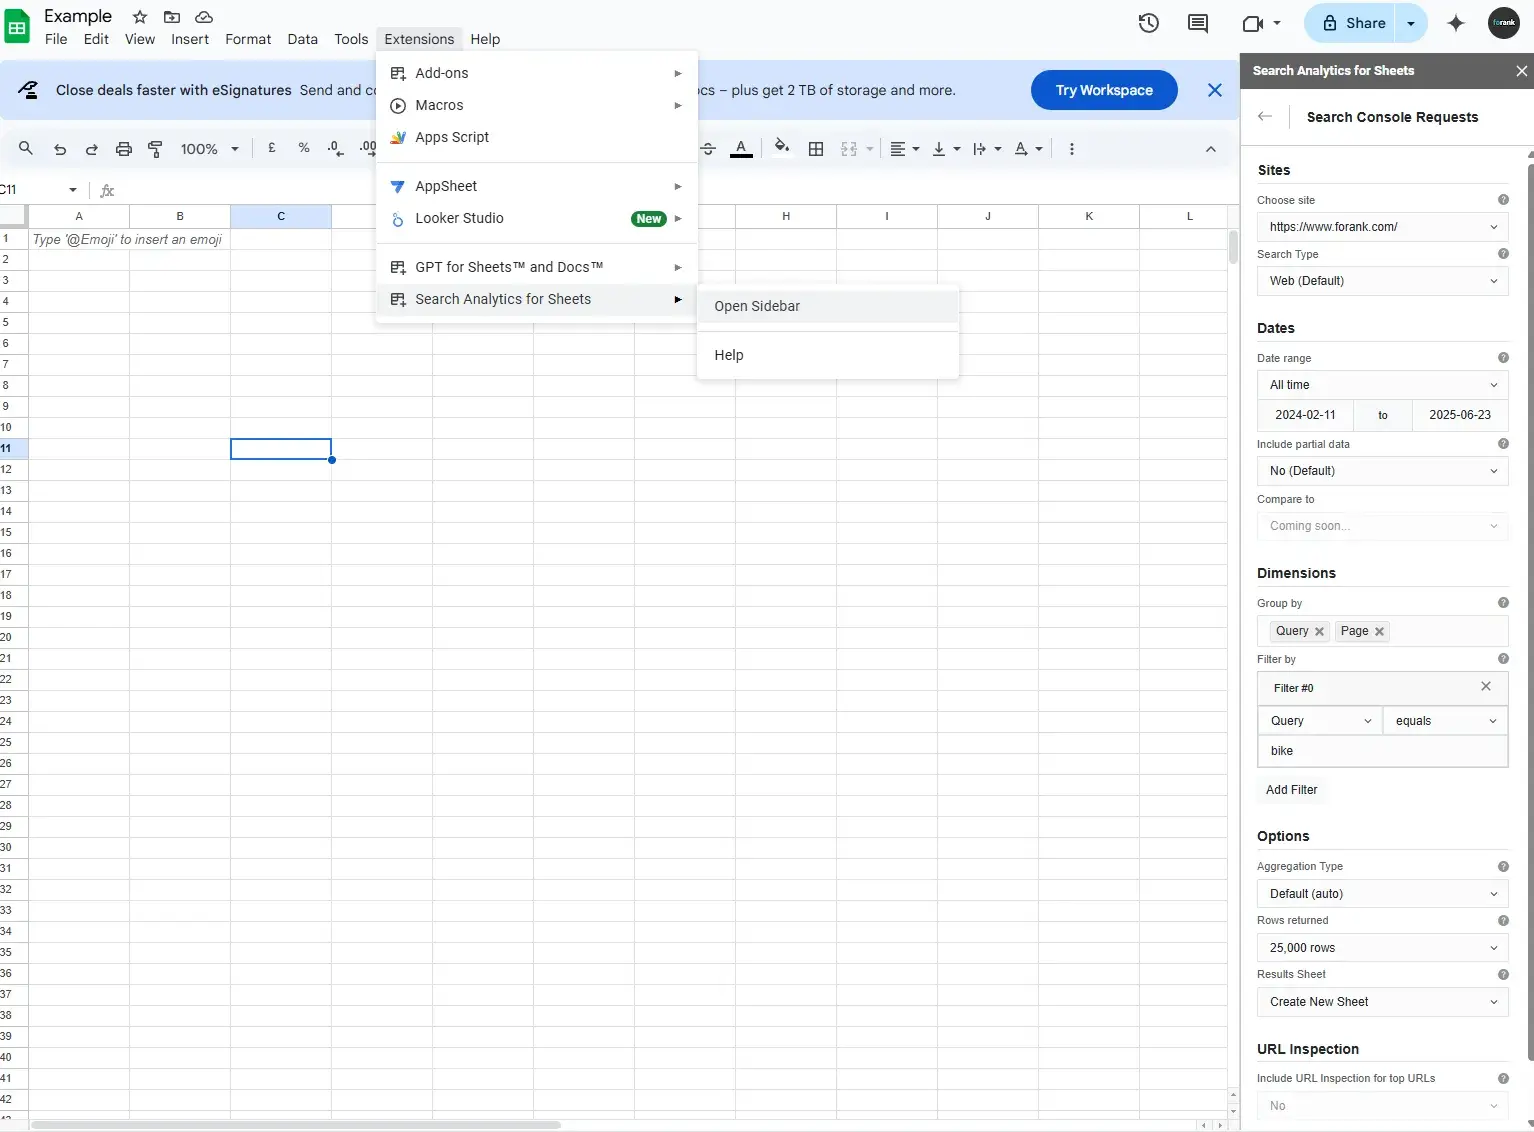This screenshot has height=1132, width=1534.
Task: Open the search within sheet tool
Action: (26, 148)
